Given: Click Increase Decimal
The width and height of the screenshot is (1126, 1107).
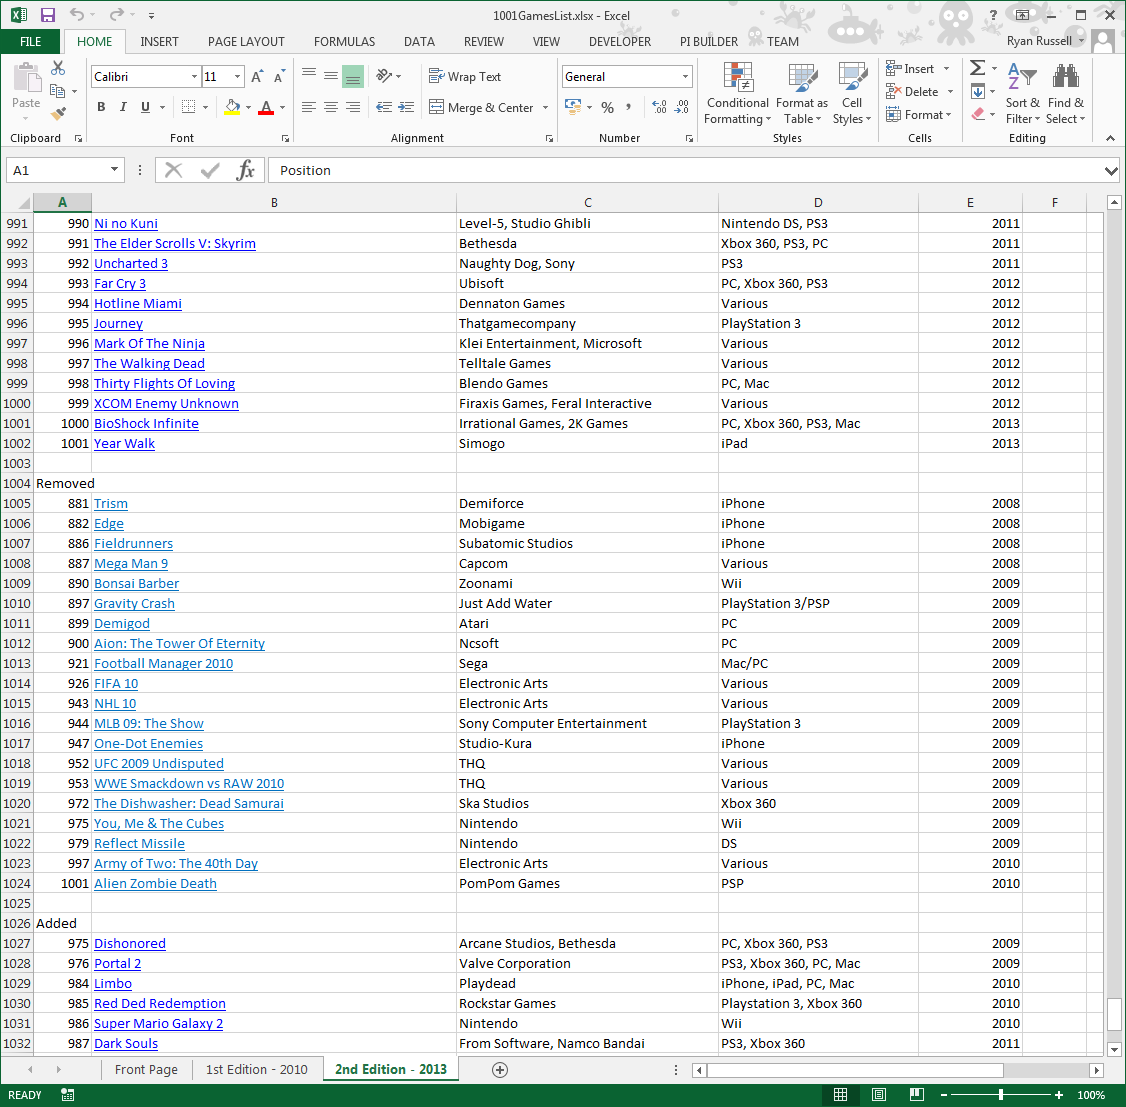Looking at the screenshot, I should [659, 107].
